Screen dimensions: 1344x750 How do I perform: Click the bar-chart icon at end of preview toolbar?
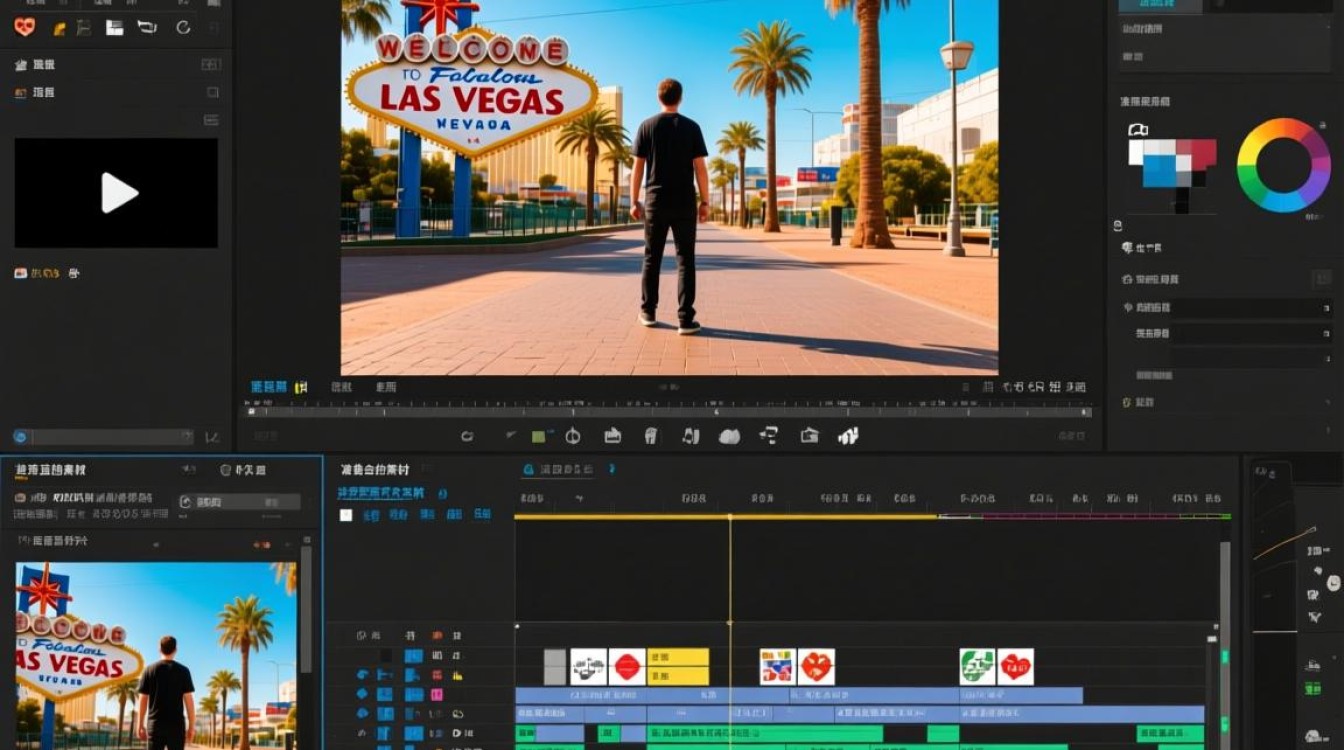(x=849, y=435)
